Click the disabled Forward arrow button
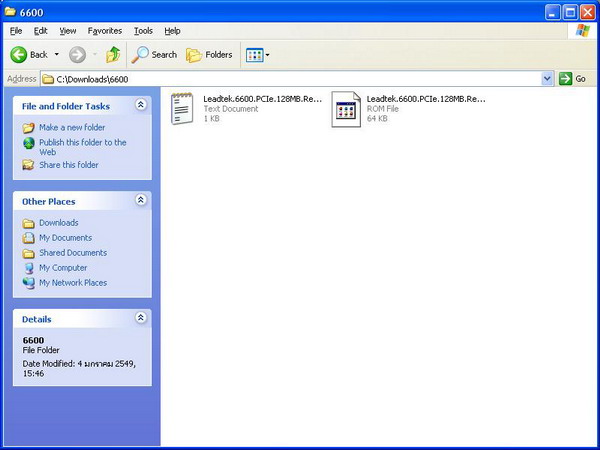600x450 pixels. [x=77, y=55]
